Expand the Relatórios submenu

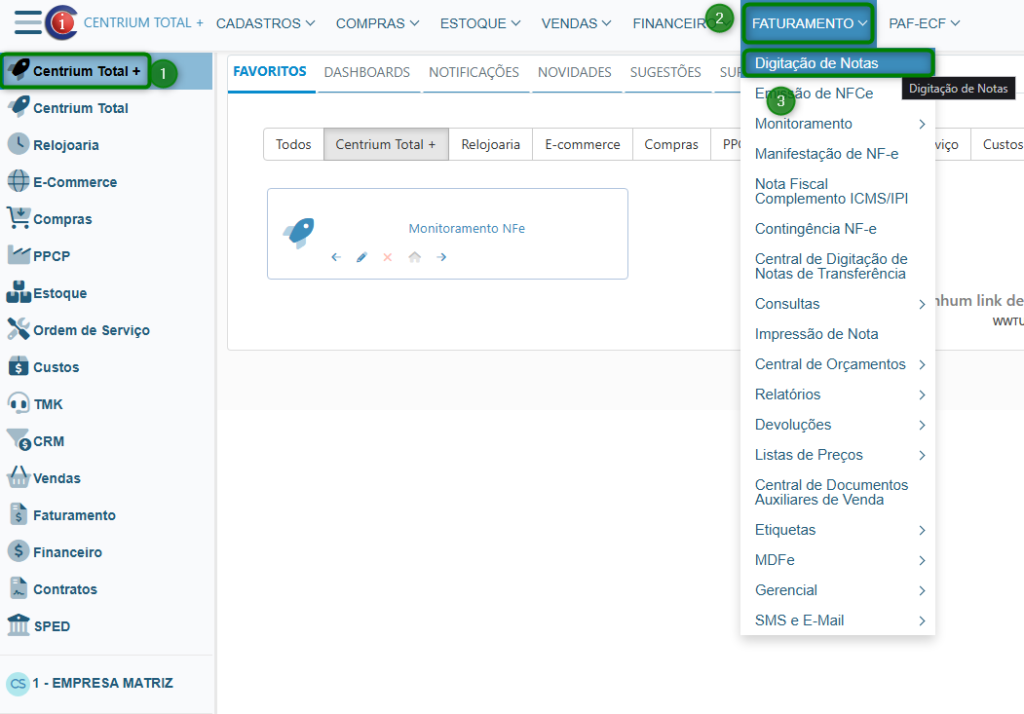pos(838,395)
